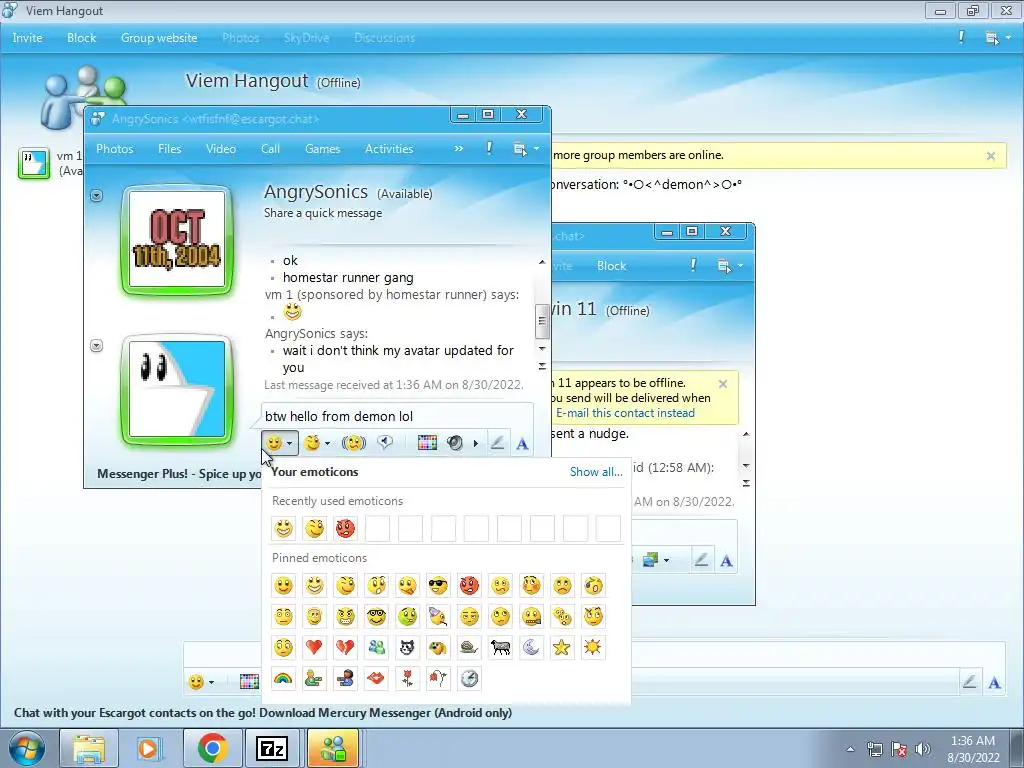Expand the » overflow in the AngrySonics menu bar
Viewport: 1024px width, 768px height.
[x=458, y=148]
